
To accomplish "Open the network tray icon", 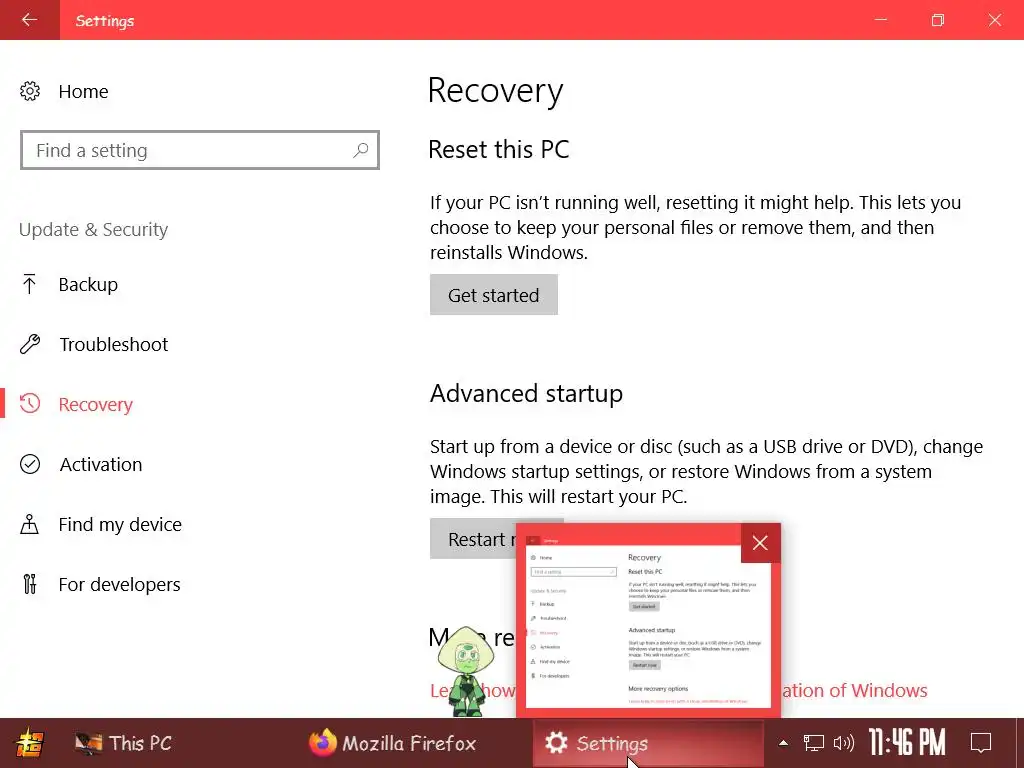I will [x=813, y=743].
